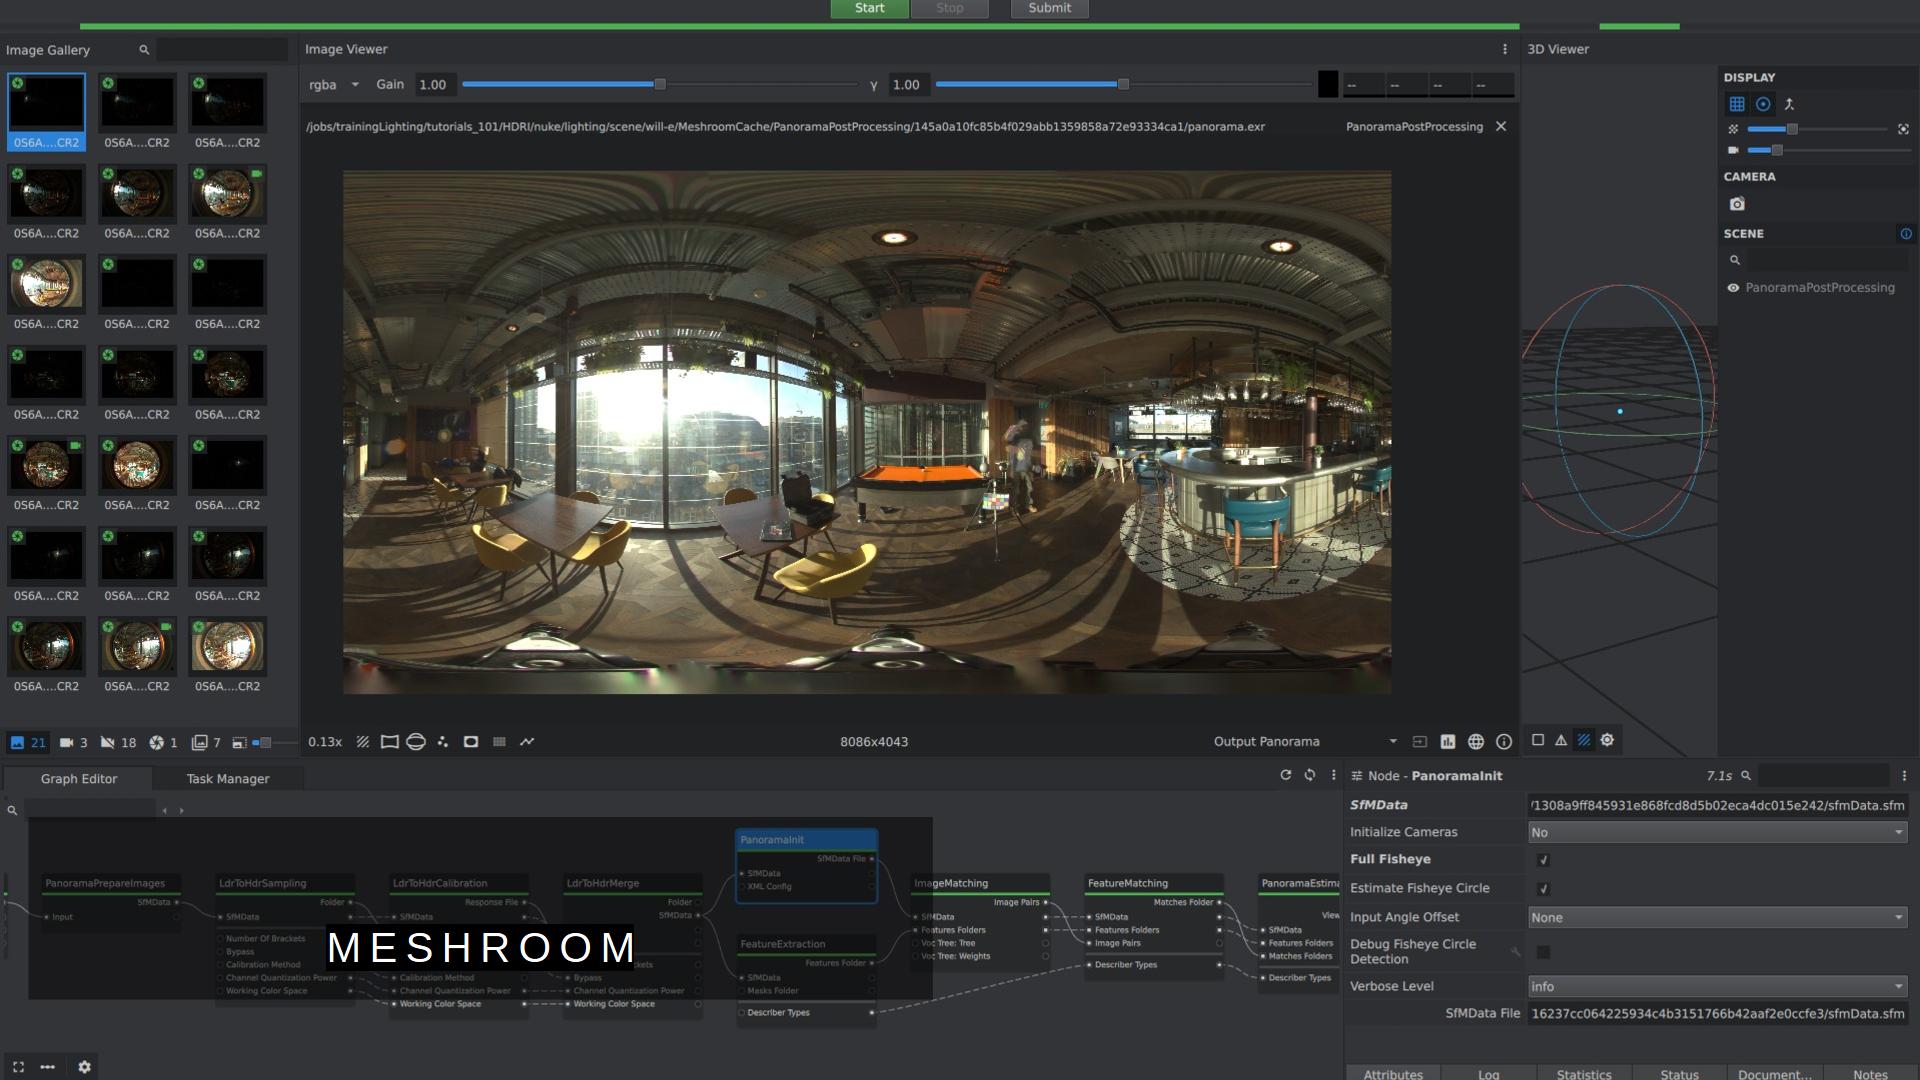Click the refresh icon in Graph Editor
Screen dimensions: 1920x1080
[1285, 775]
